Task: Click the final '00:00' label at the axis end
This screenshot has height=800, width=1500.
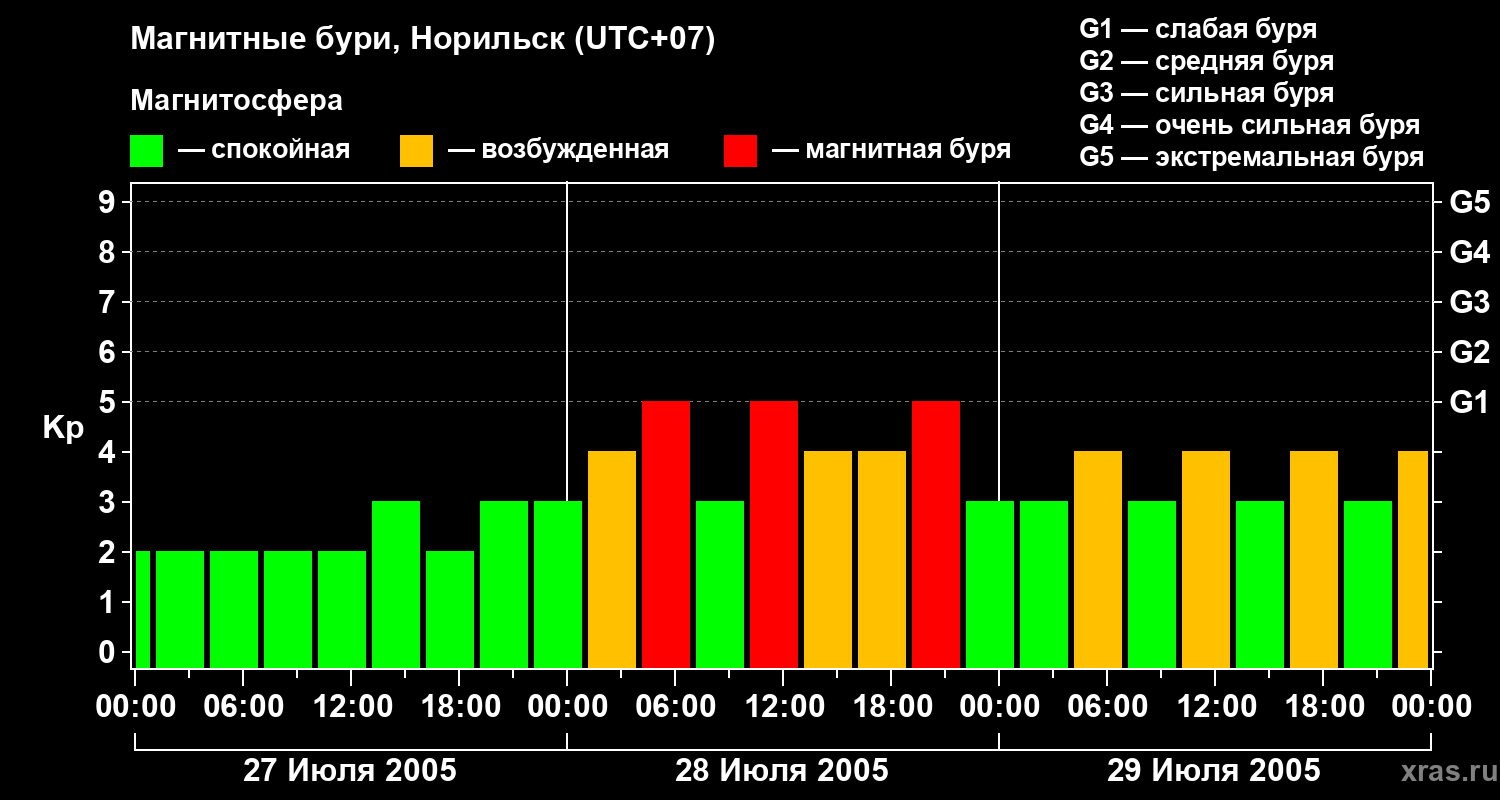Action: pyautogui.click(x=1430, y=706)
